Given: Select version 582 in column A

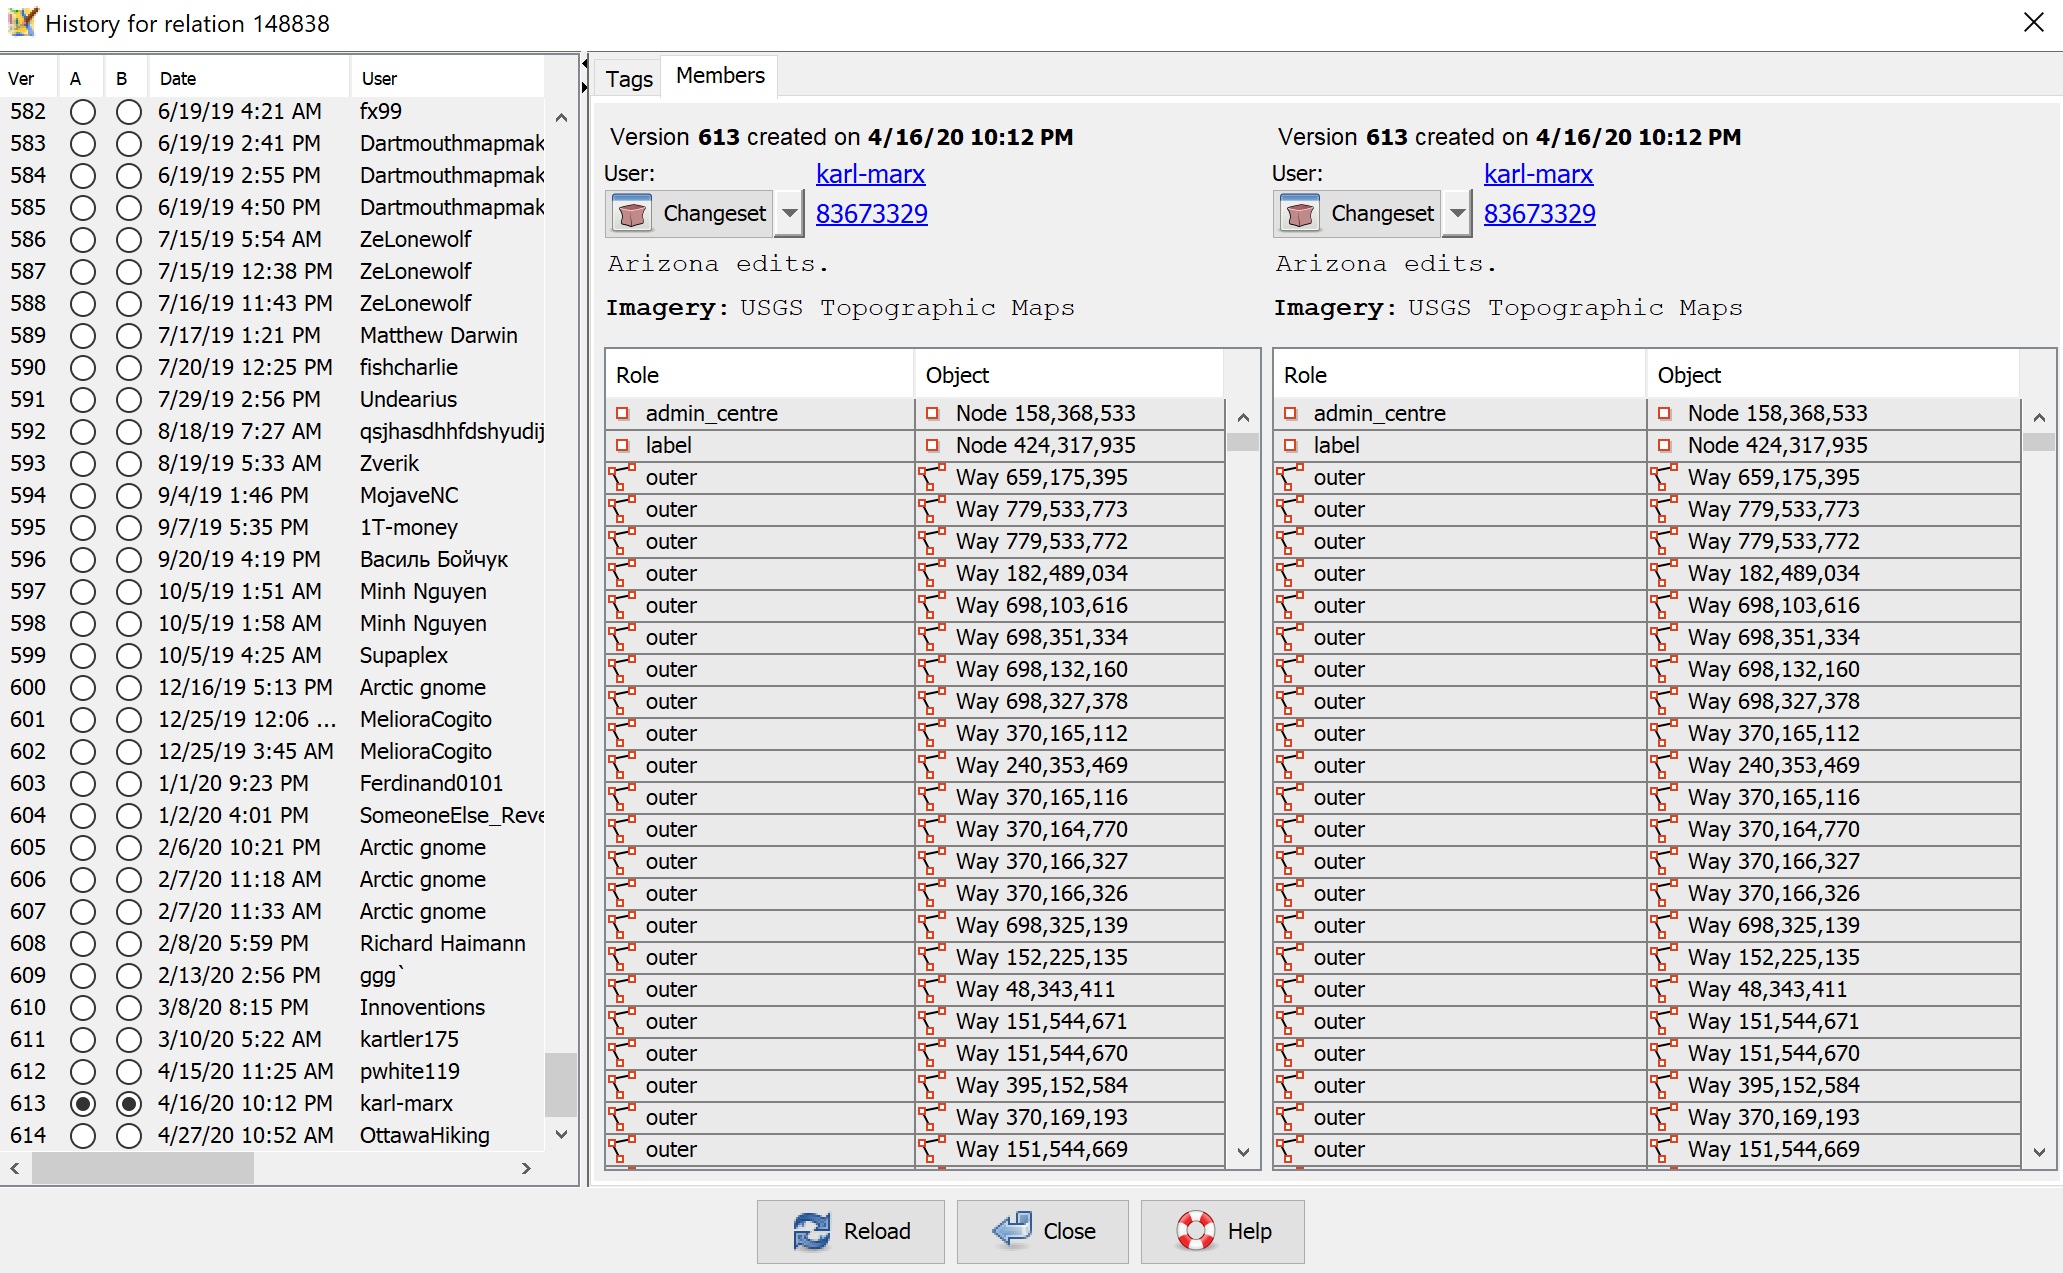Looking at the screenshot, I should [x=83, y=112].
